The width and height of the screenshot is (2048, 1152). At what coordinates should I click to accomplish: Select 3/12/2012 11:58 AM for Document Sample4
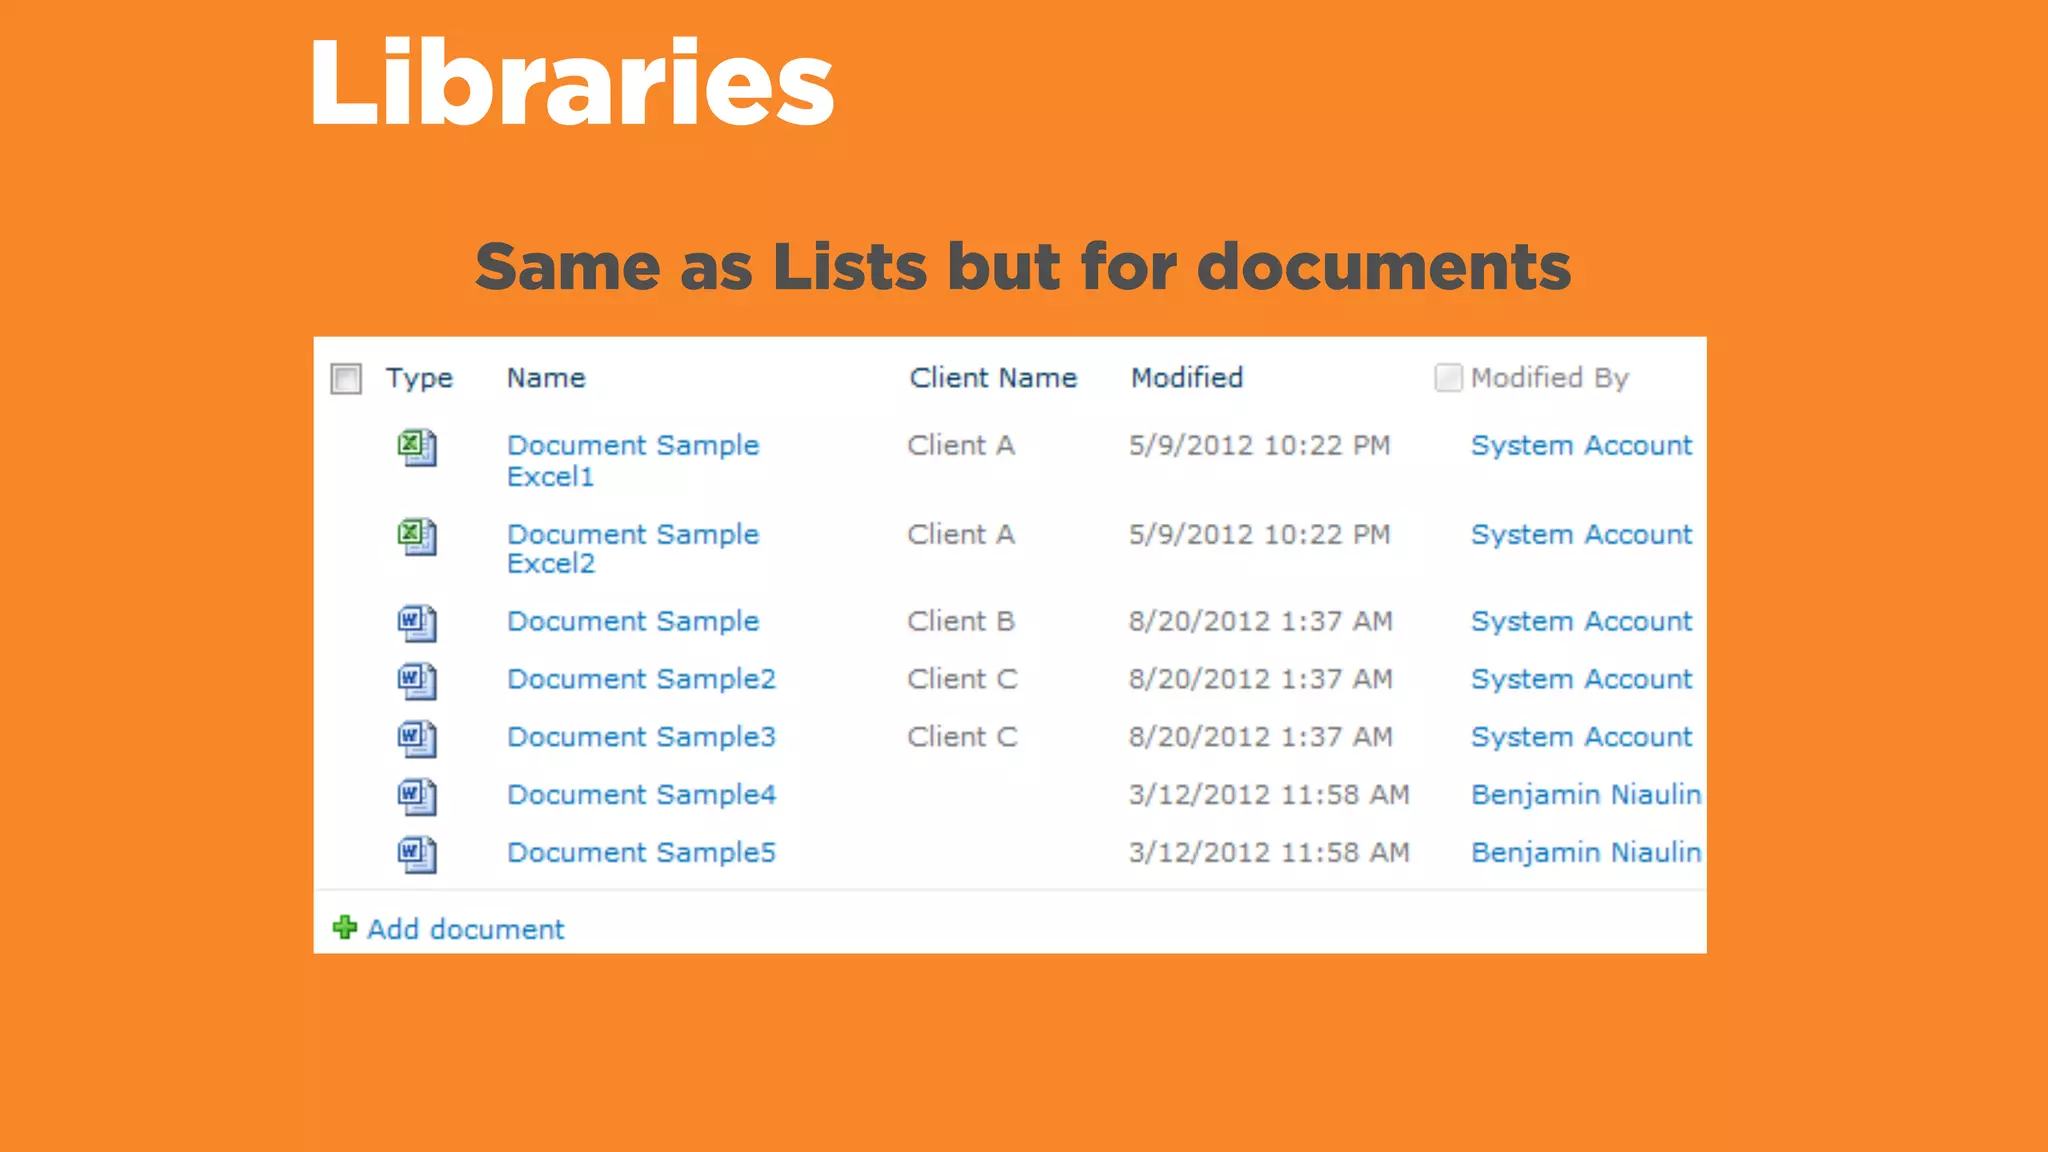pos(1269,795)
